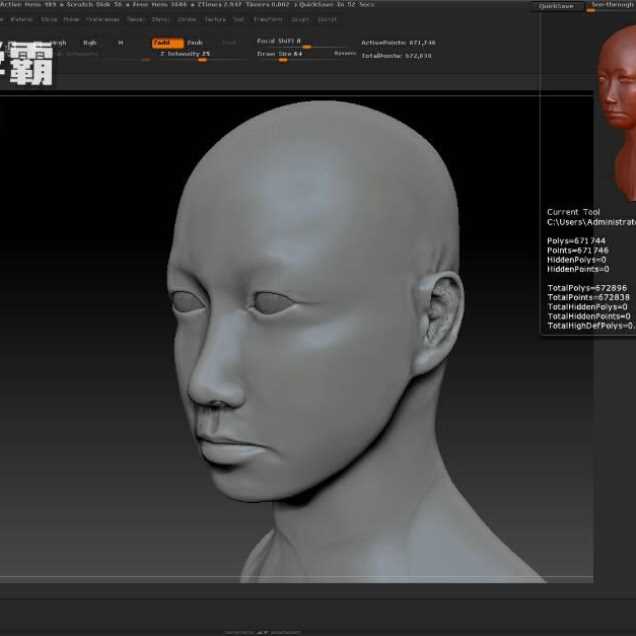Toggle the Zcut mode button
The width and height of the screenshot is (636, 636).
(x=229, y=43)
